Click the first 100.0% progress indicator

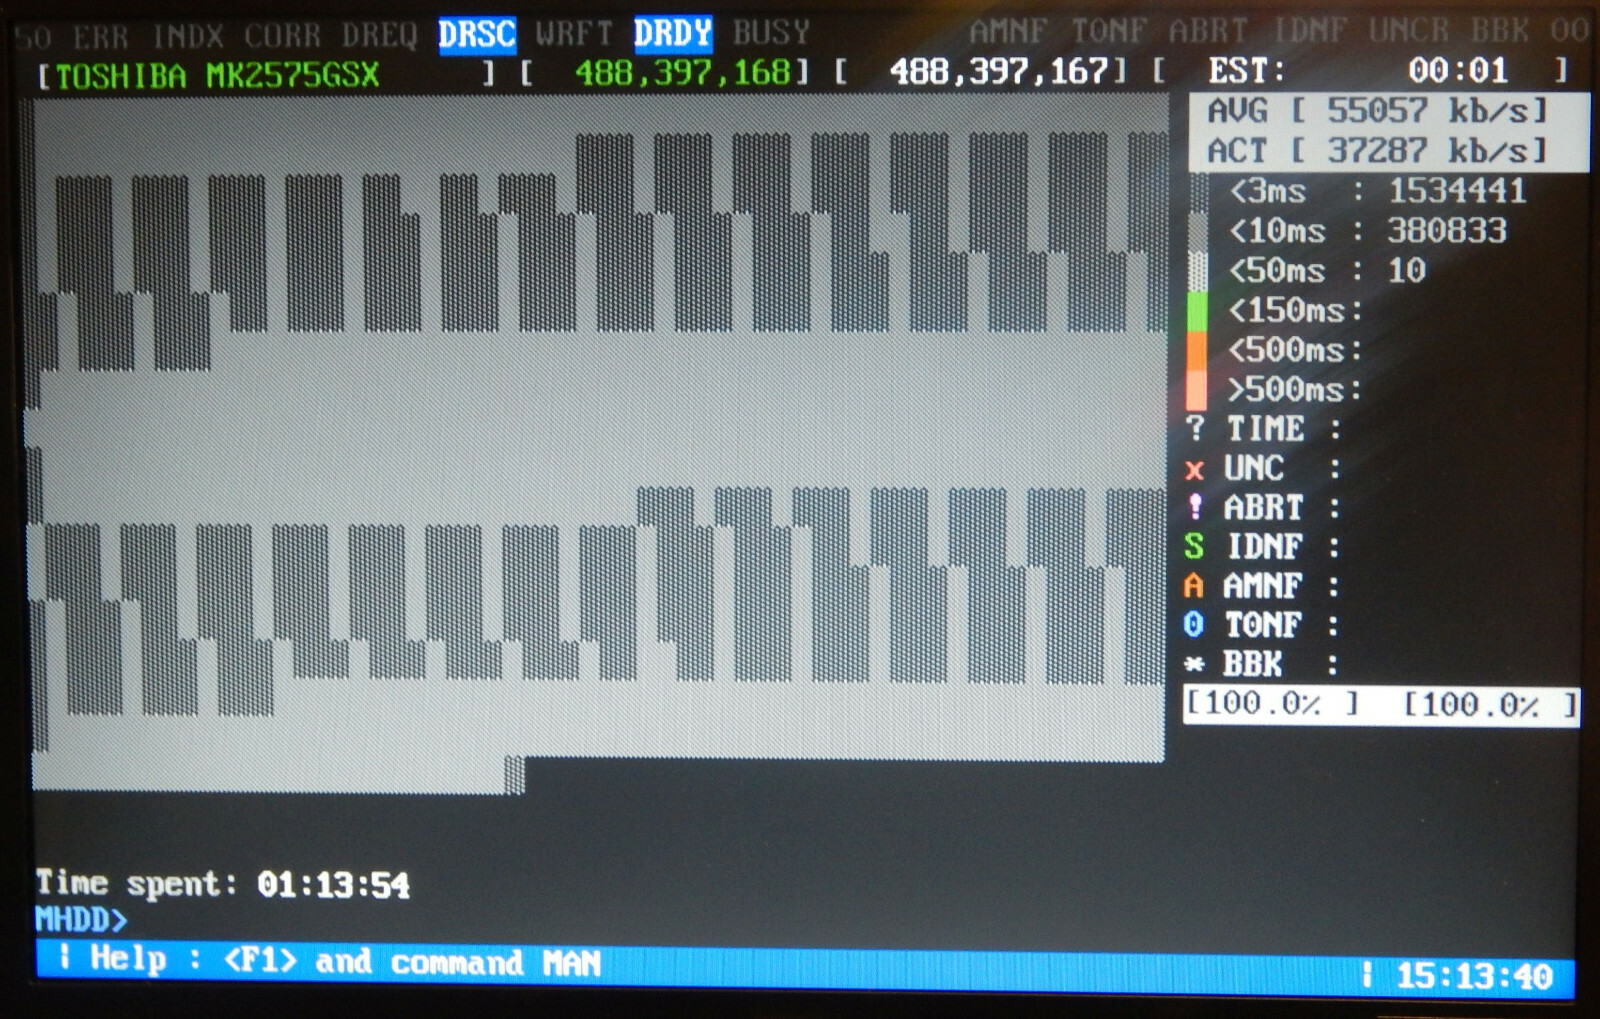point(1272,704)
